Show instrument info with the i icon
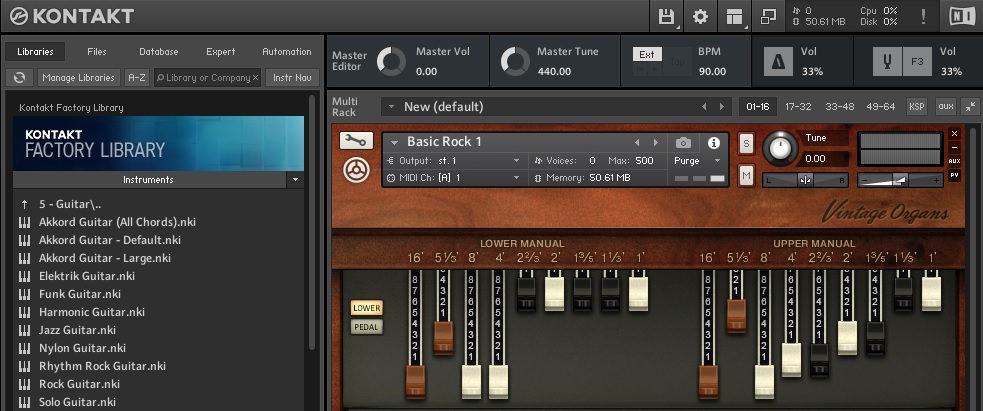 pyautogui.click(x=713, y=143)
